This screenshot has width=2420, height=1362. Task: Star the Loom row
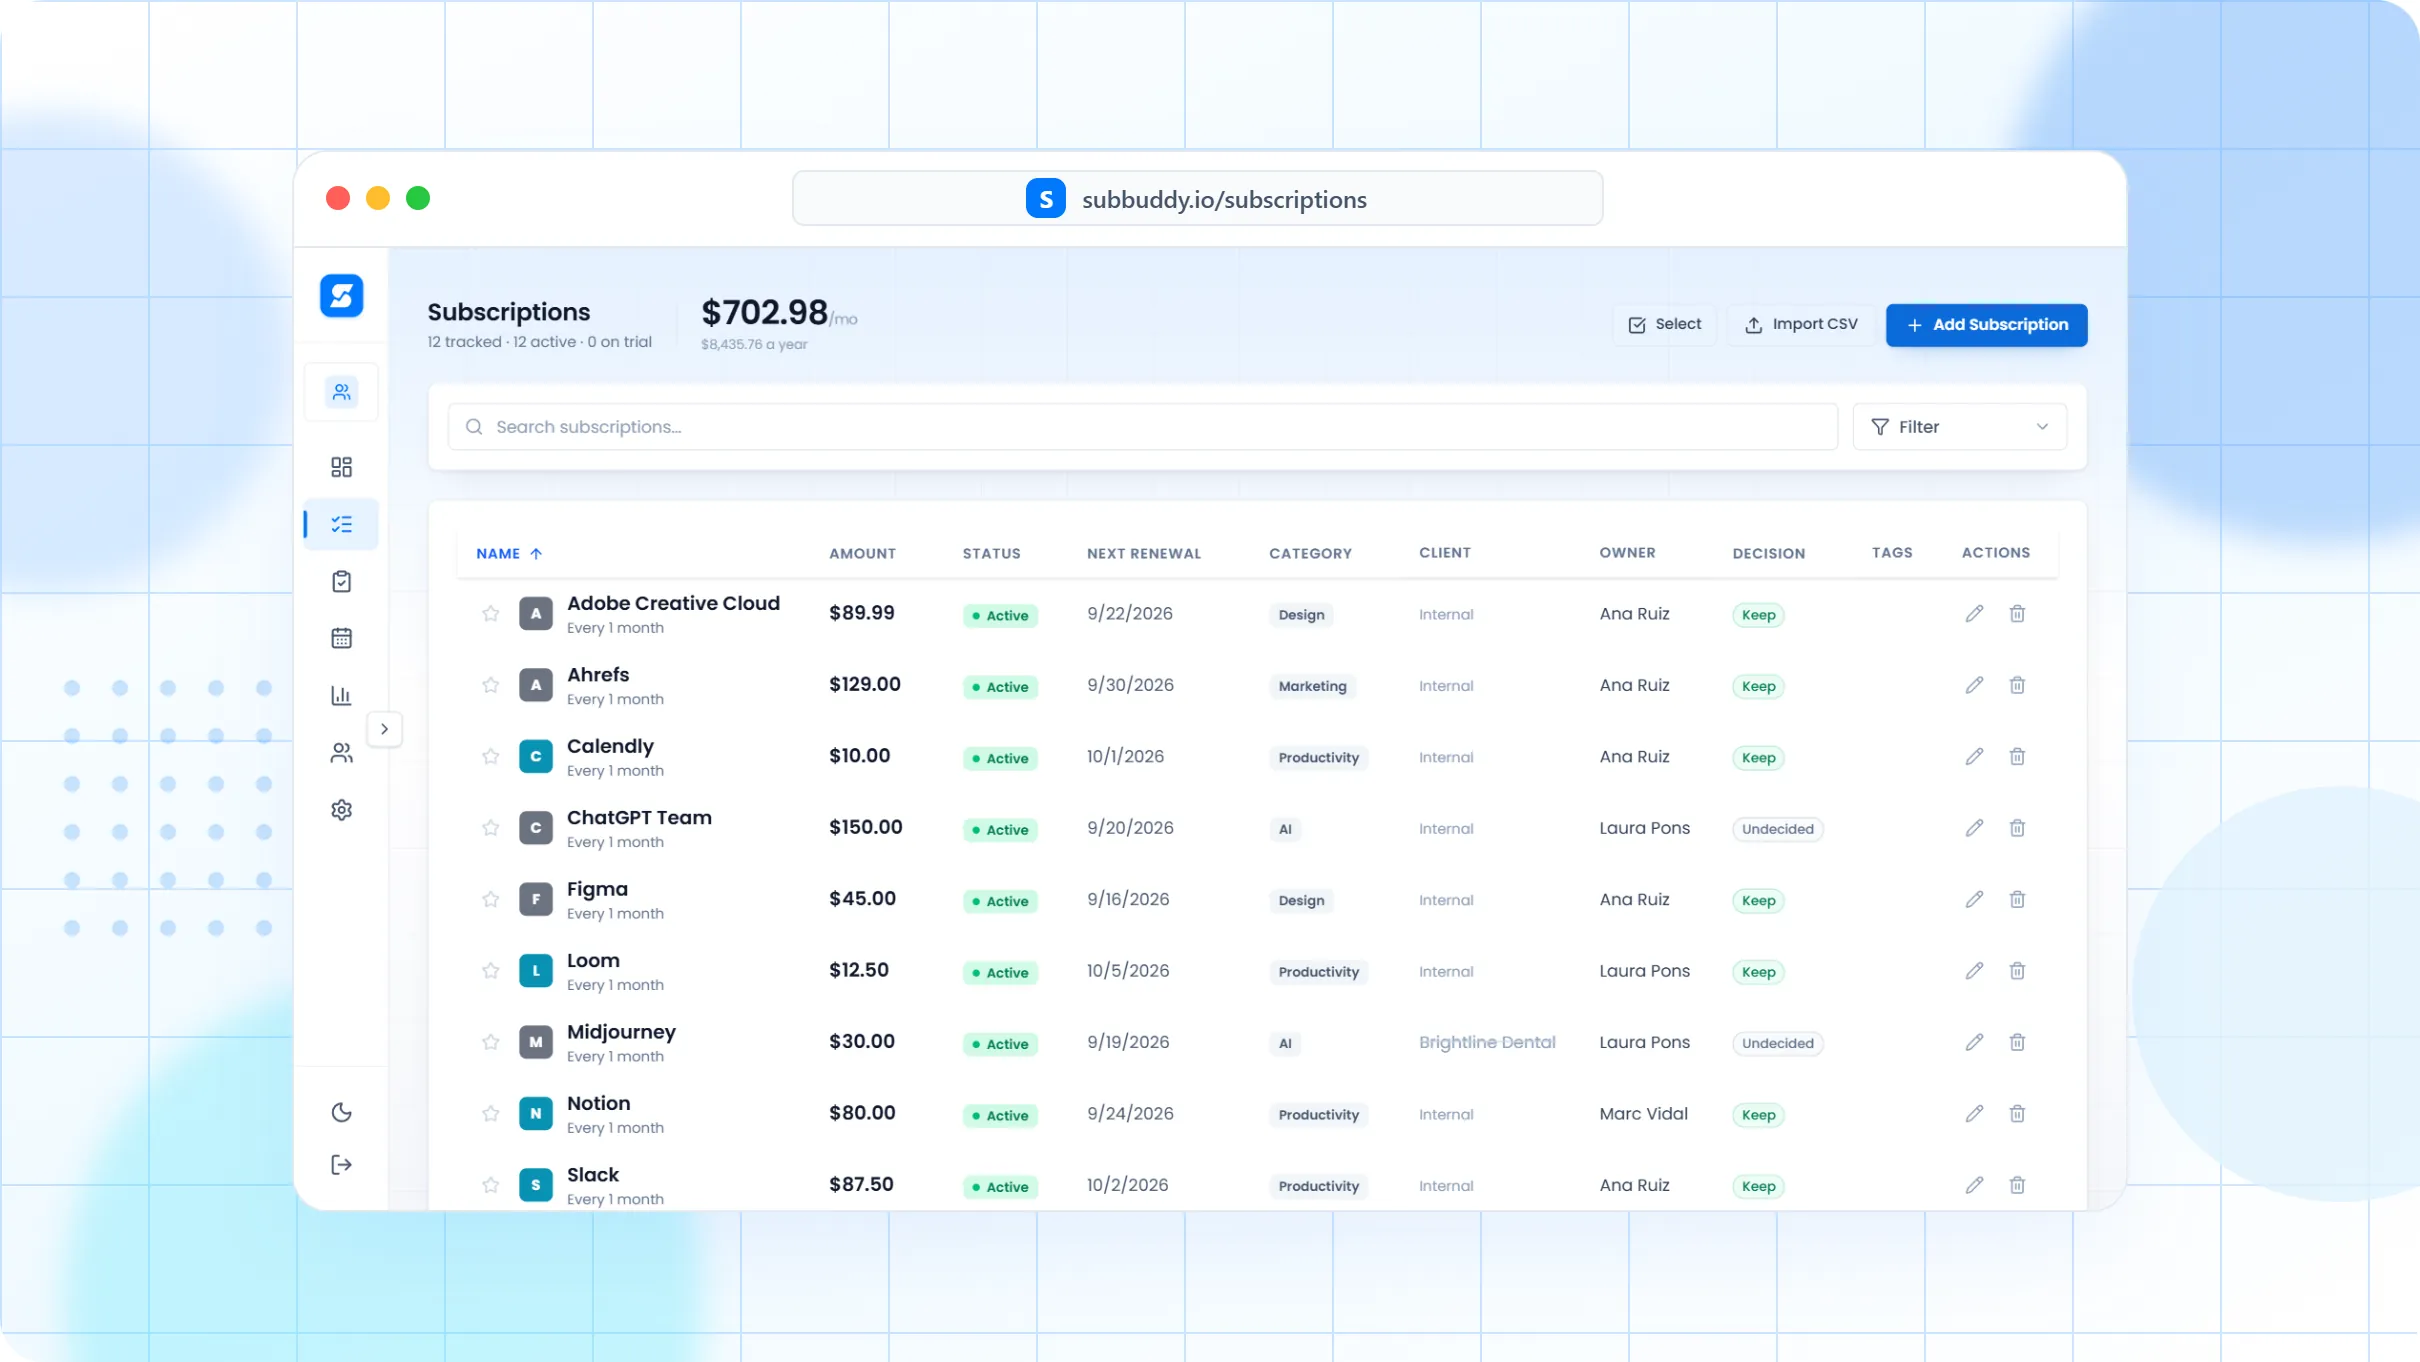pos(490,971)
